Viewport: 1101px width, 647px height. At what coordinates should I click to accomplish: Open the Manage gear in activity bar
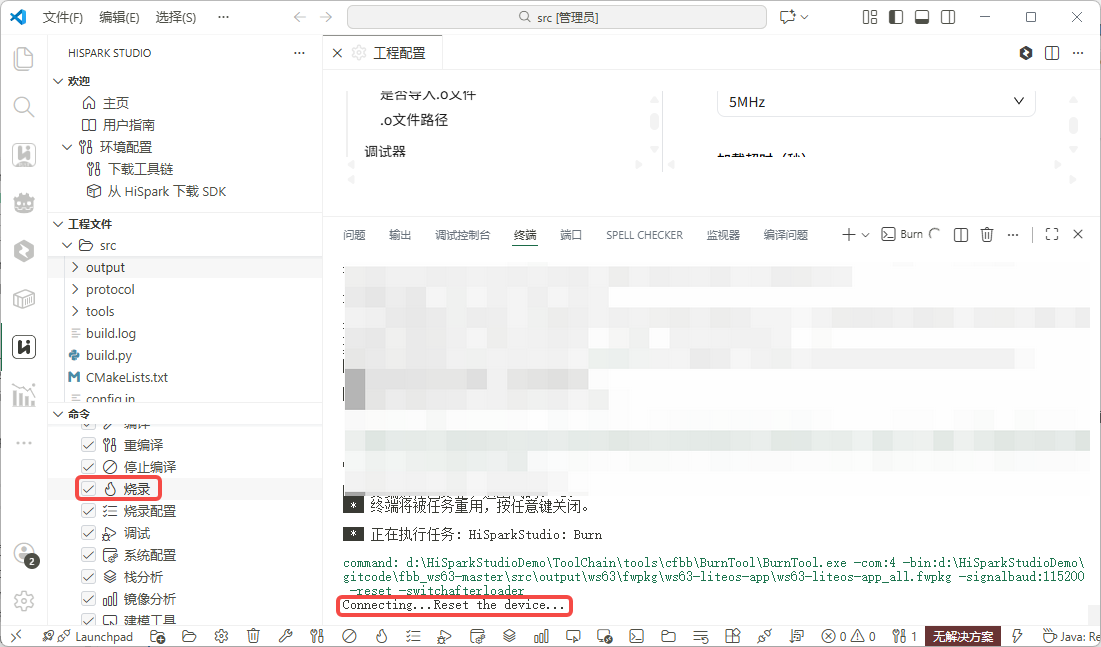click(24, 601)
